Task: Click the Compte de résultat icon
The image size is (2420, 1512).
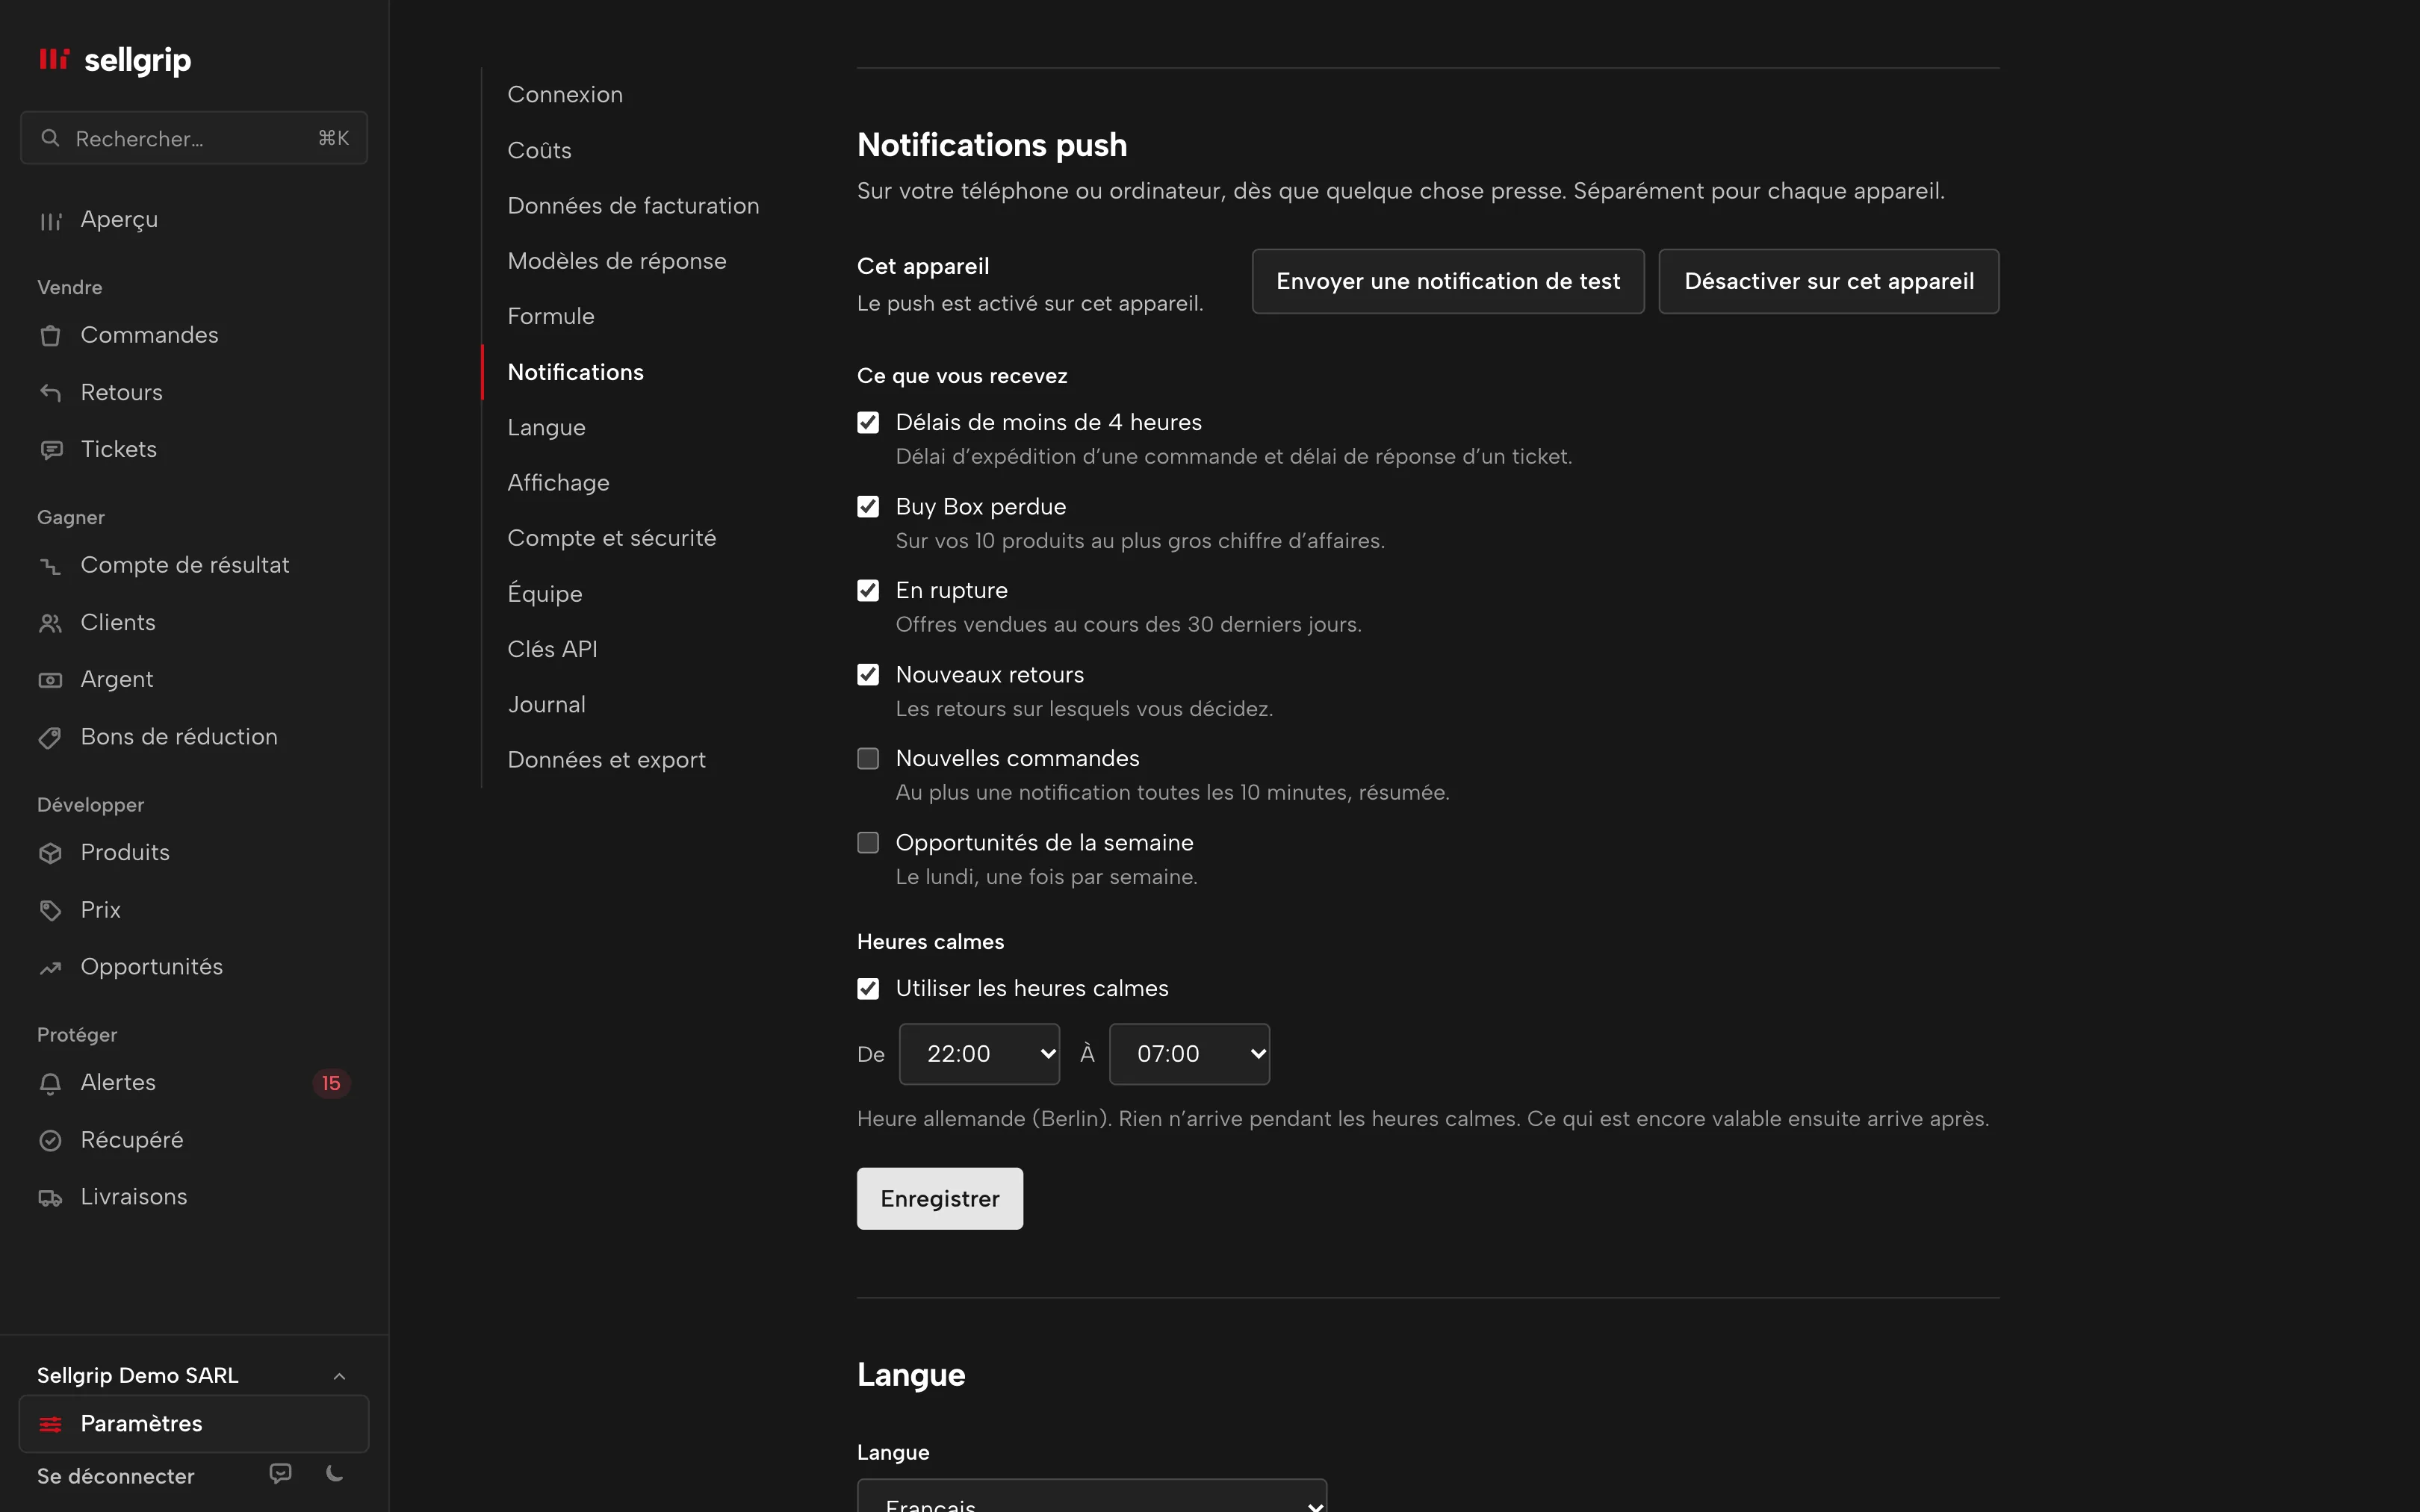Action: coord(50,566)
